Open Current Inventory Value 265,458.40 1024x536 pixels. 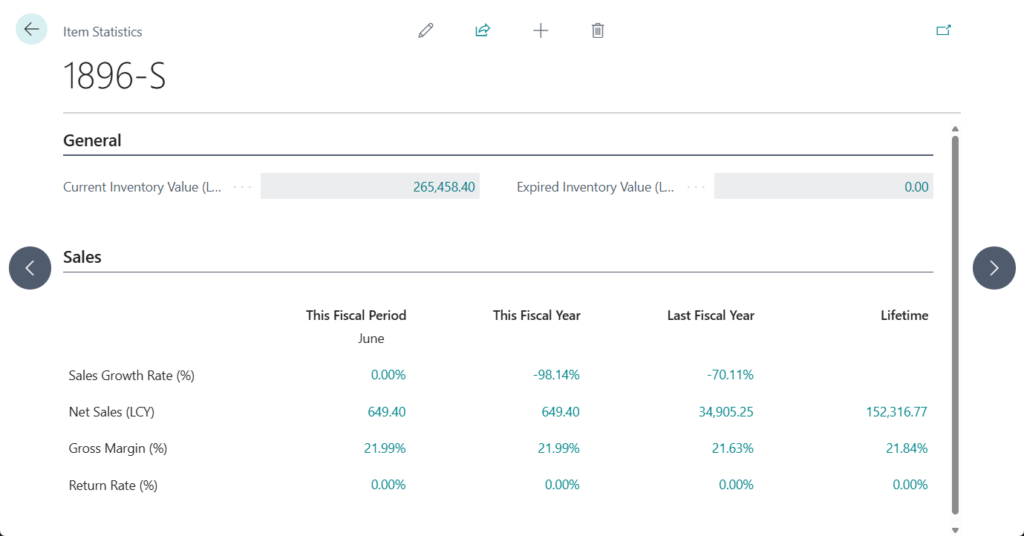[x=443, y=187]
